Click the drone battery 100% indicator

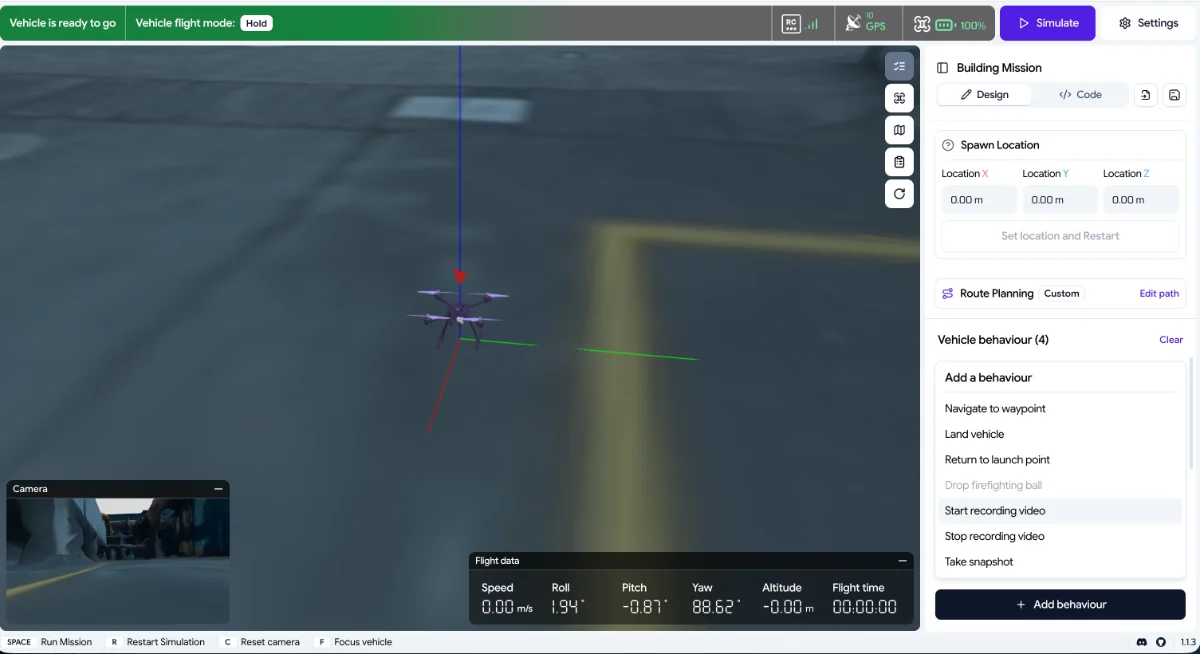tap(949, 24)
